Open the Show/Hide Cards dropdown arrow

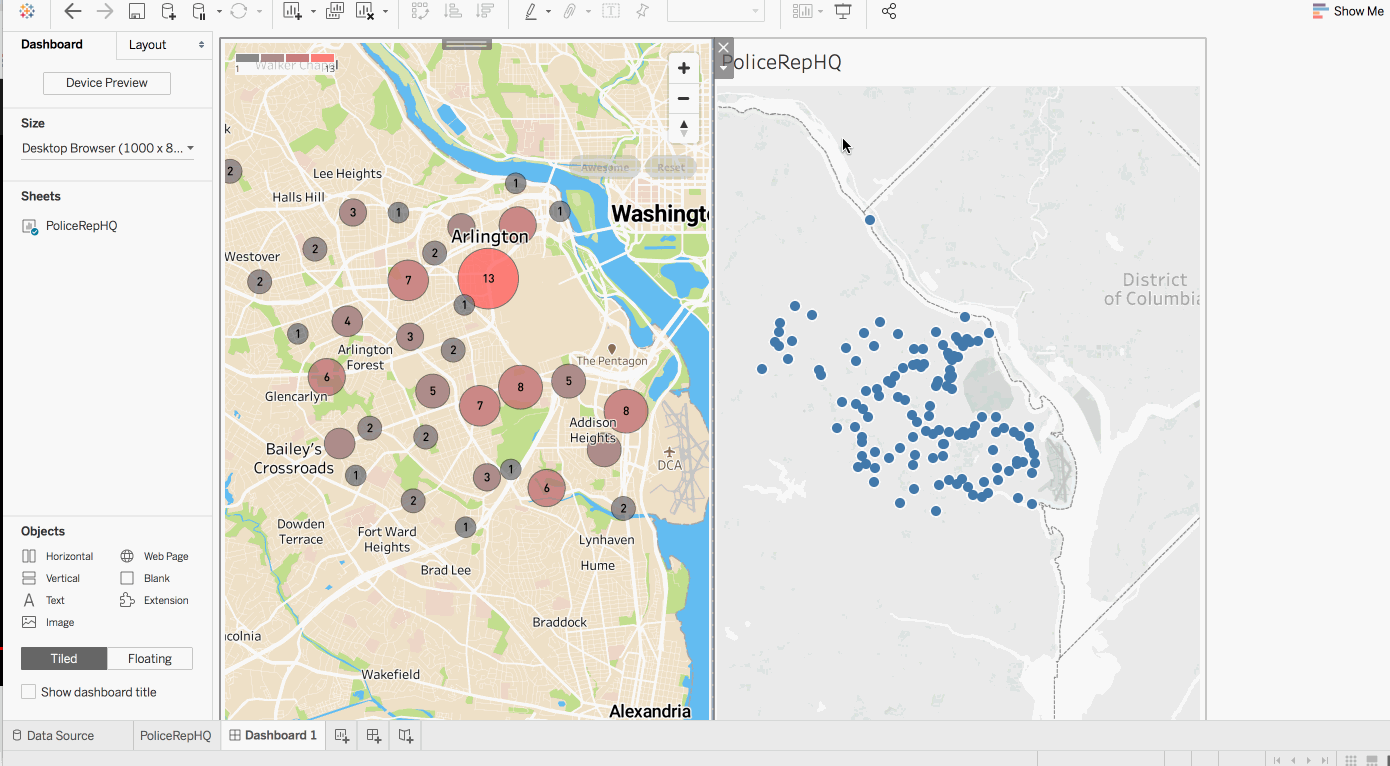pos(820,12)
